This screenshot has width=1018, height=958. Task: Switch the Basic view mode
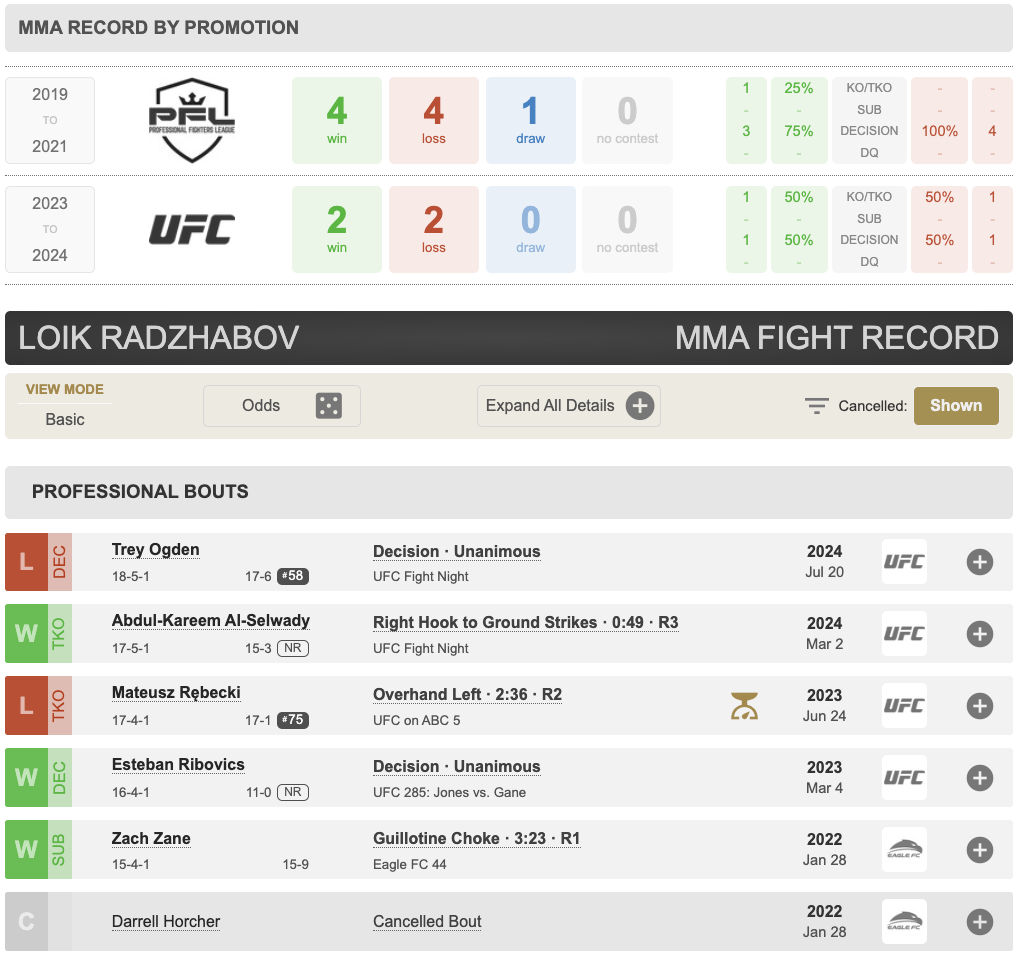point(65,419)
